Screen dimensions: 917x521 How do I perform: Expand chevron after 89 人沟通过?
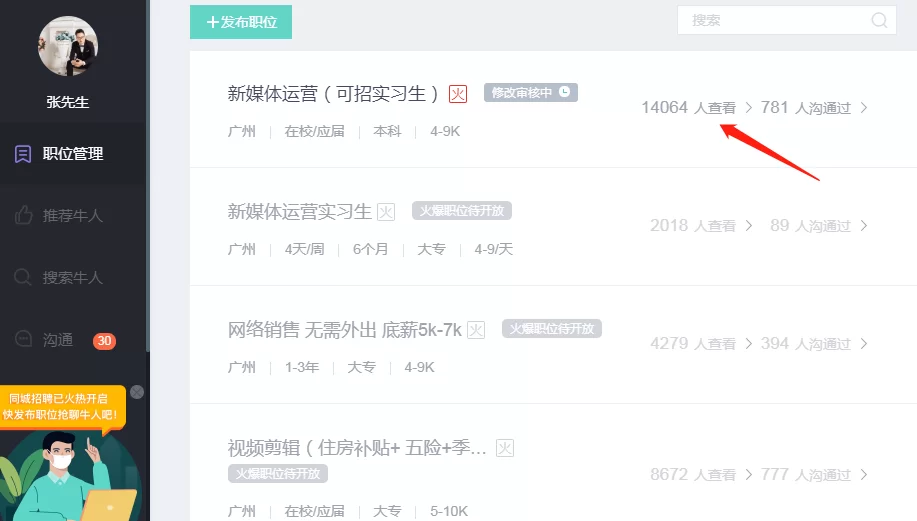[864, 226]
